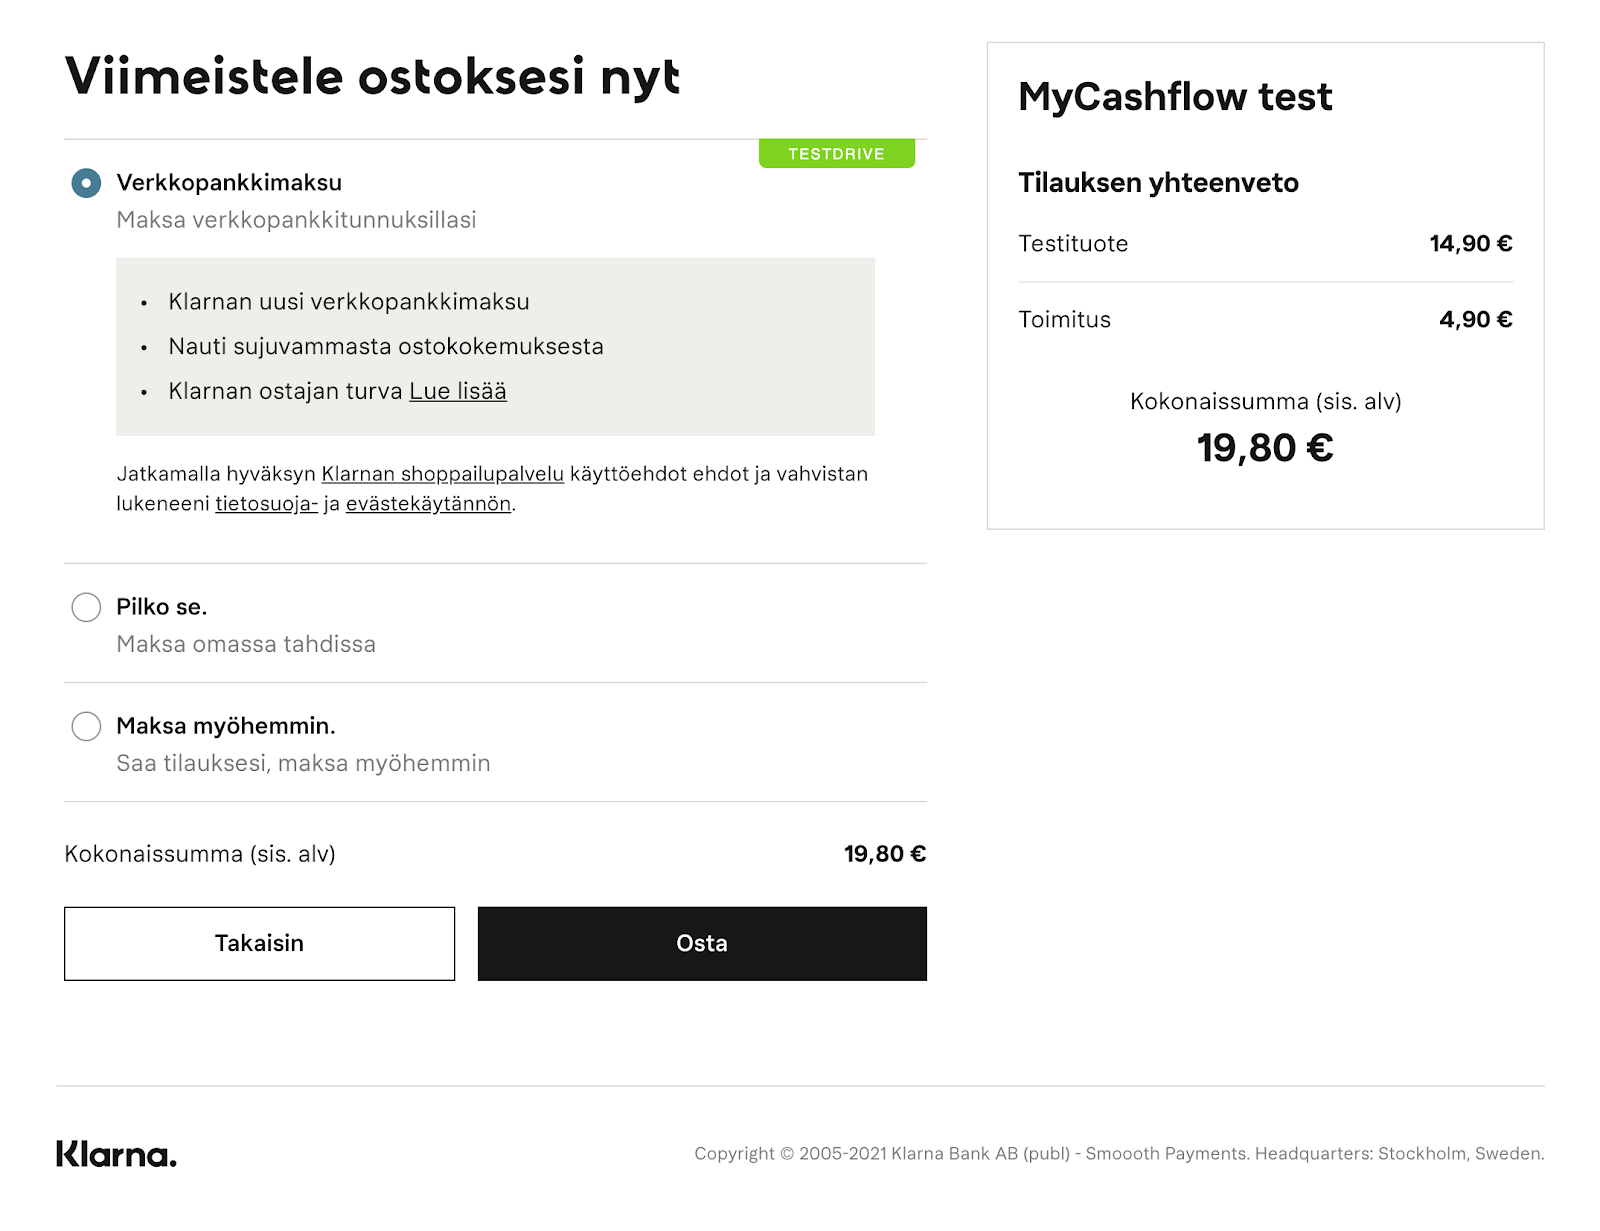The width and height of the screenshot is (1600, 1231).
Task: Click the Klarna copyright footer text
Action: (1119, 1153)
